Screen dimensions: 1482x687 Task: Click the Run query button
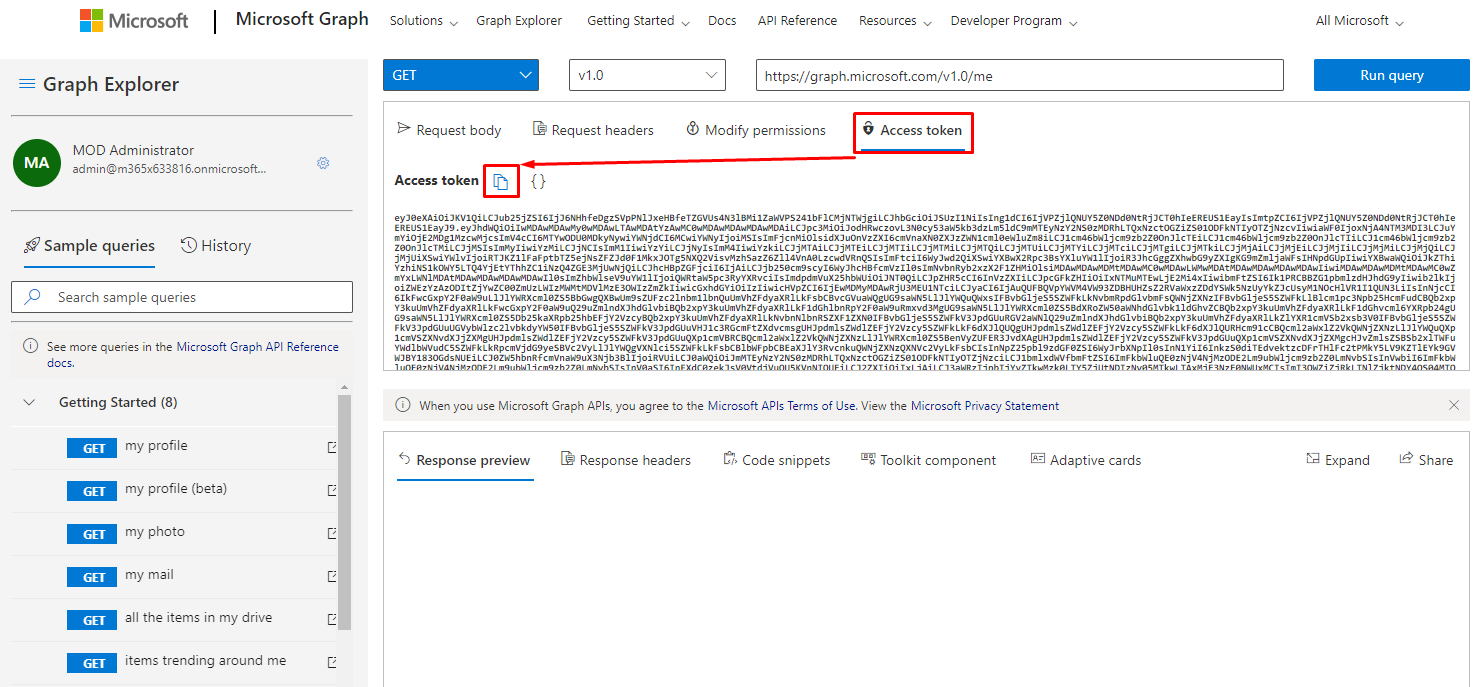[x=1391, y=75]
